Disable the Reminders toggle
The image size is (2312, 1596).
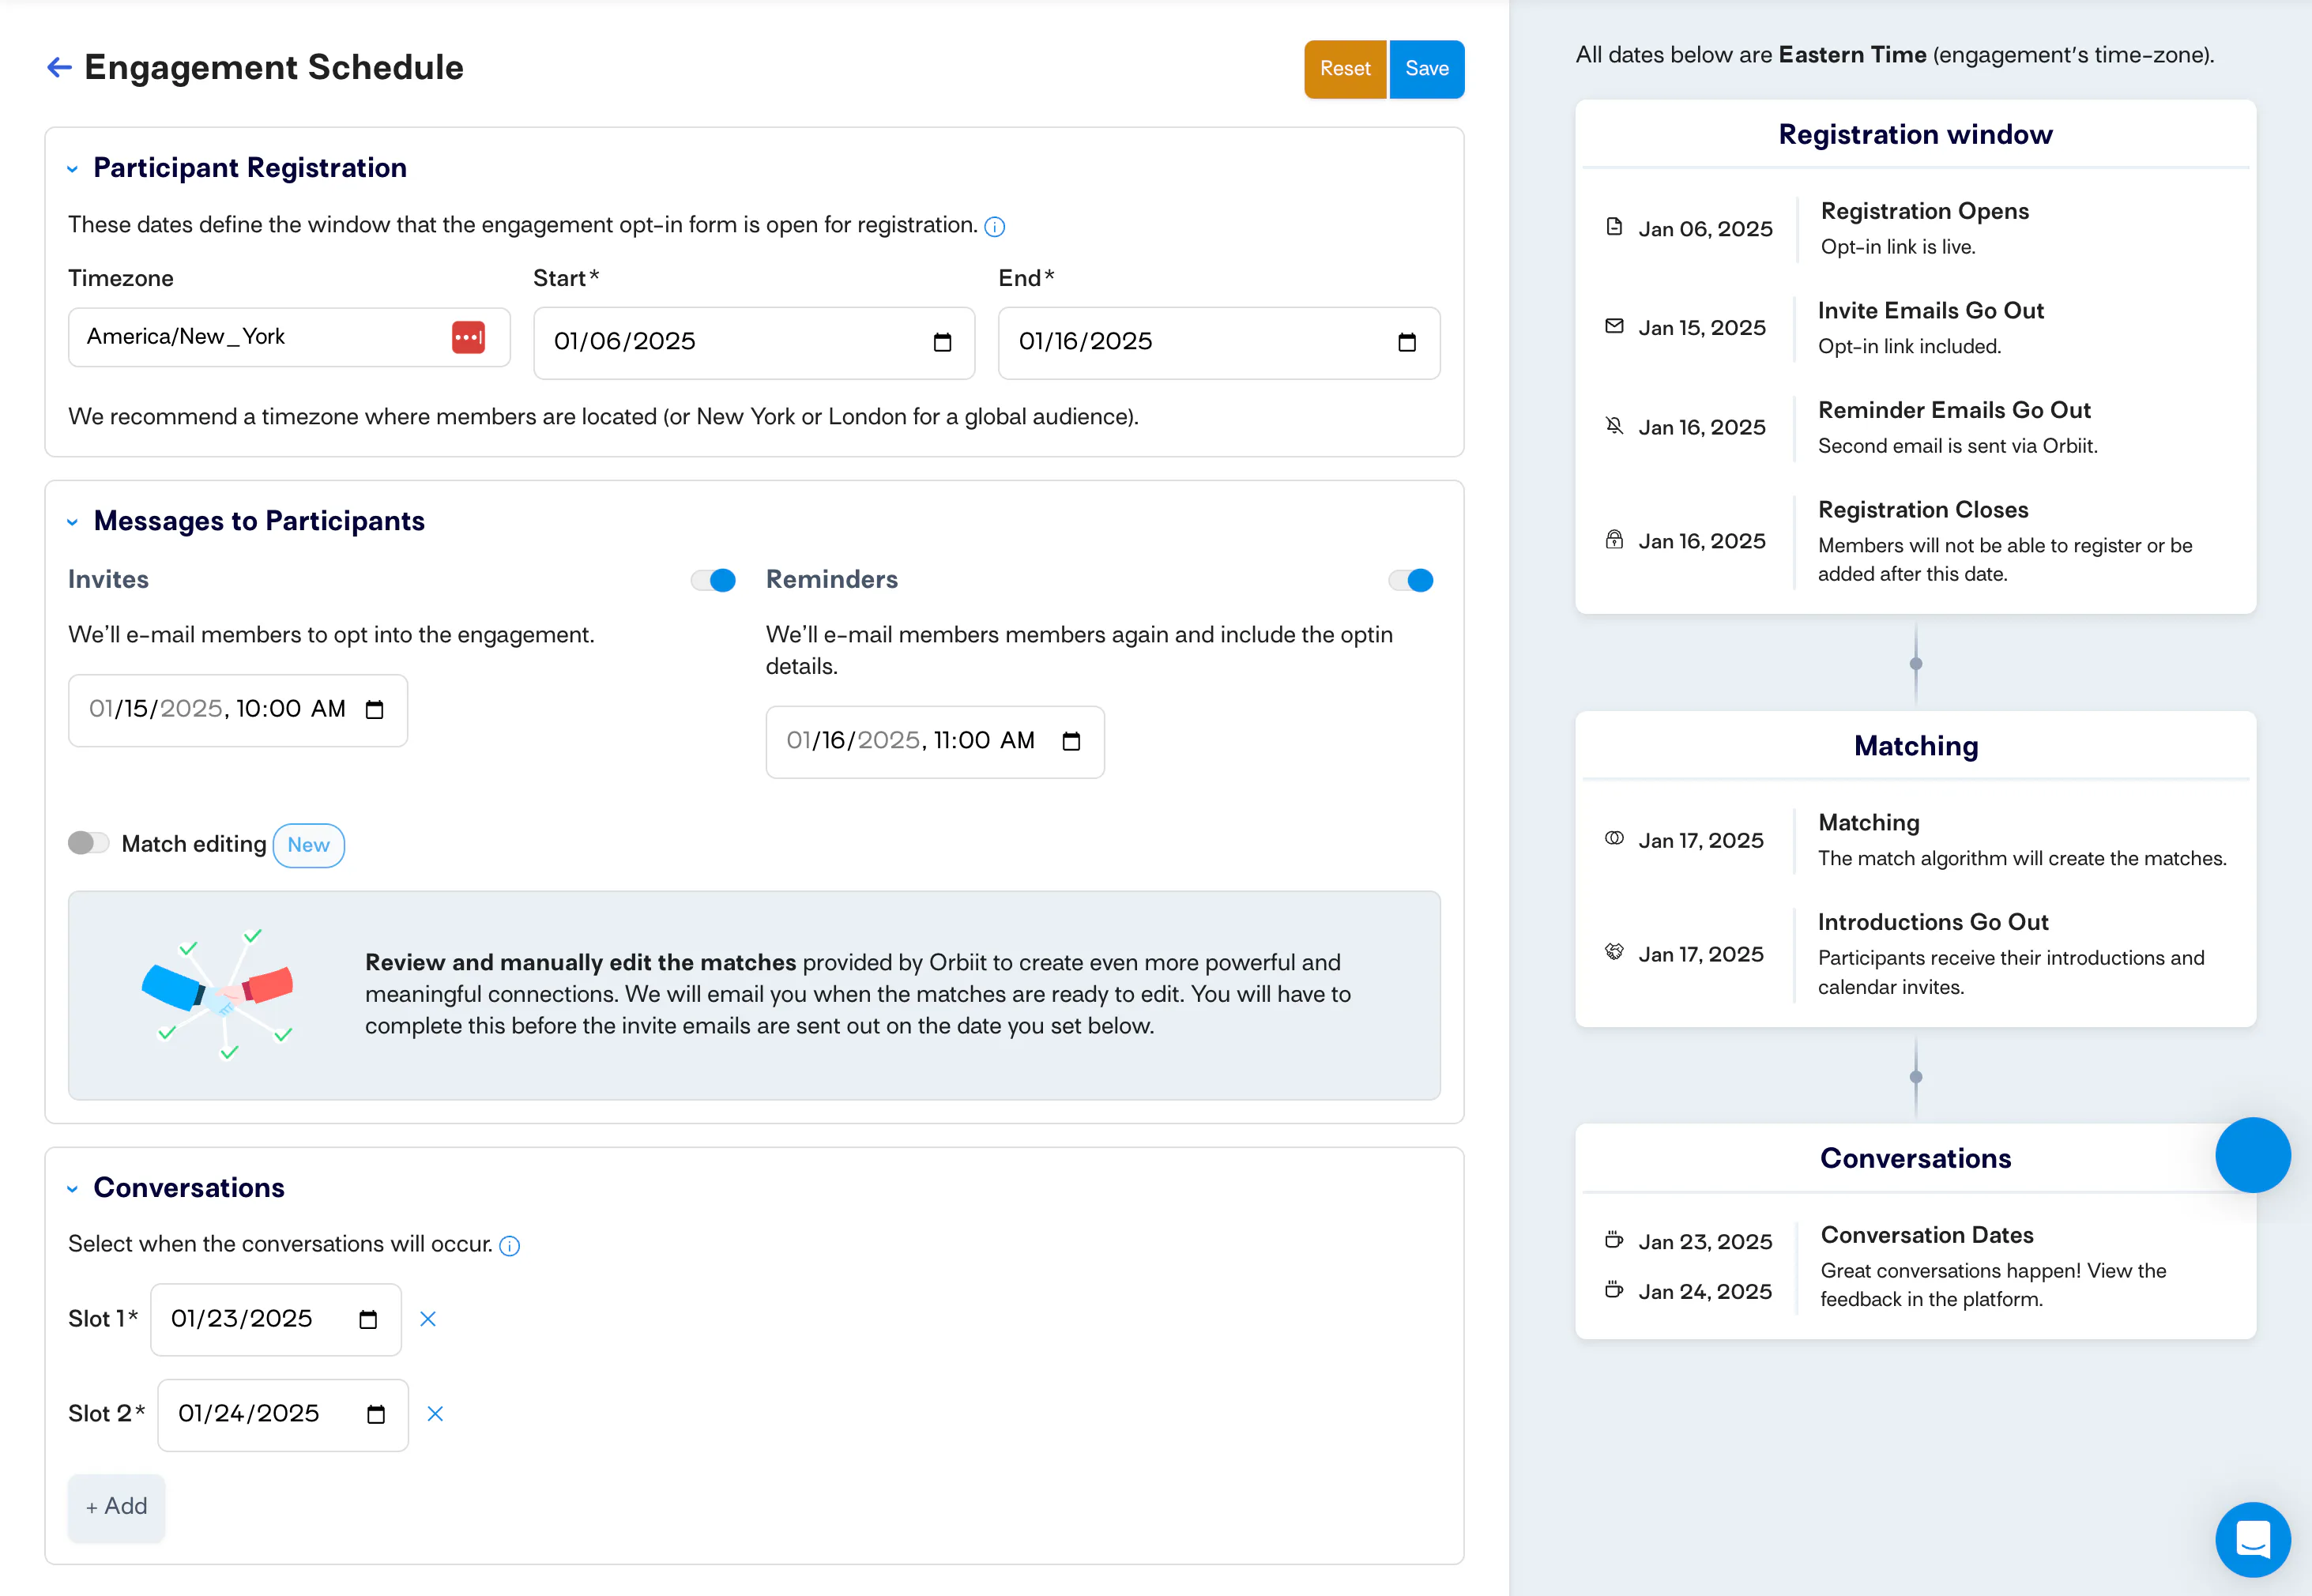point(1411,580)
